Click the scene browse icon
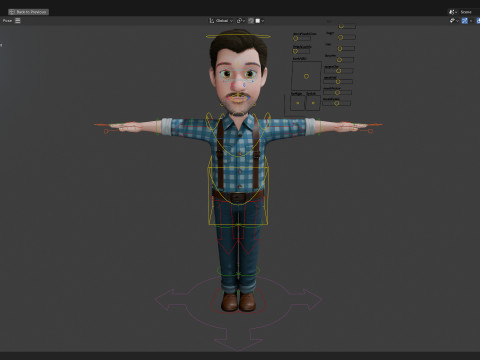The width and height of the screenshot is (480, 360). tap(452, 12)
